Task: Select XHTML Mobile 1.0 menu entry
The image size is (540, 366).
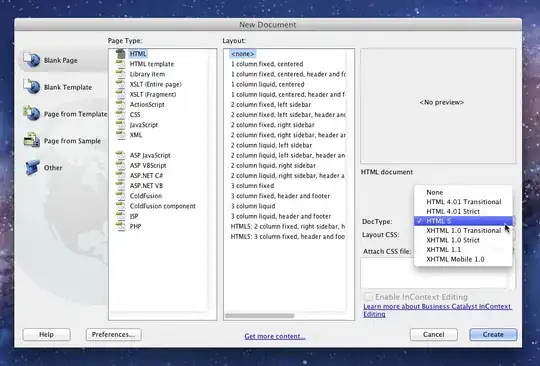Action: click(463, 259)
